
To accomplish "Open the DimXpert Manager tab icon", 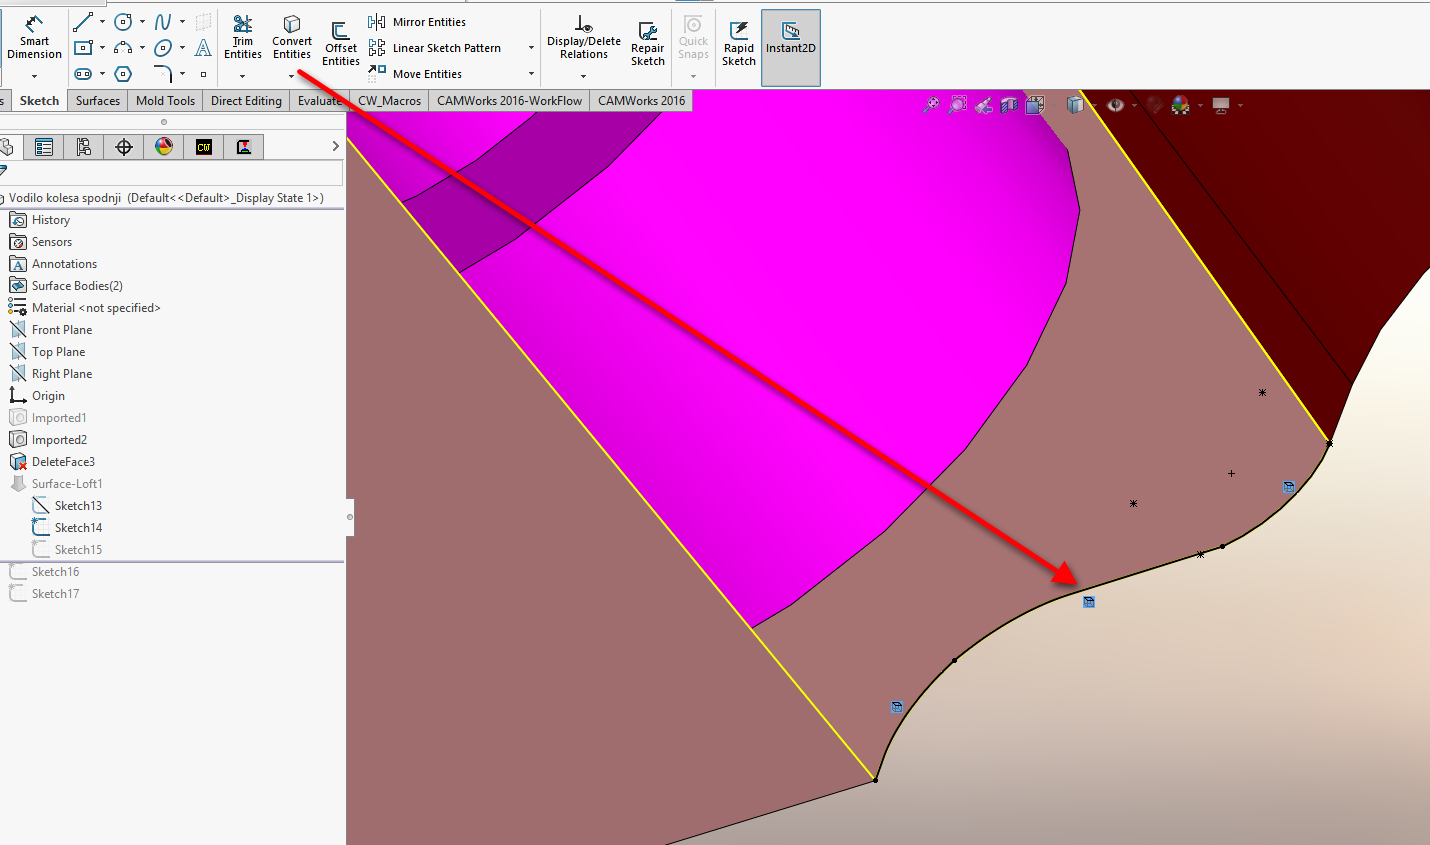I will click(124, 147).
